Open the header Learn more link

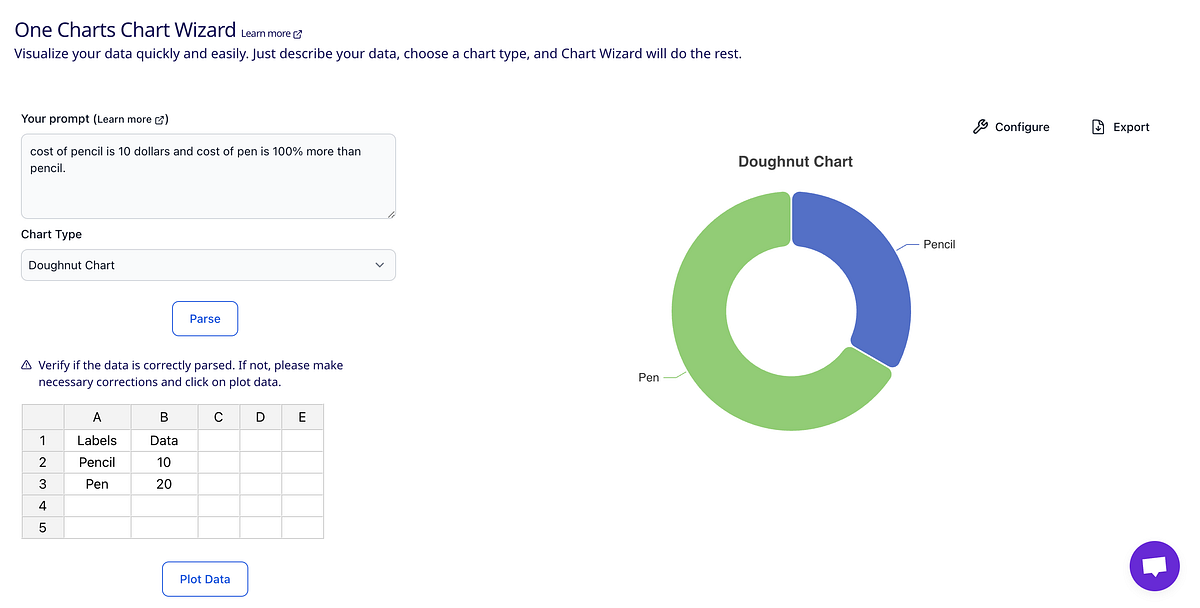click(266, 32)
